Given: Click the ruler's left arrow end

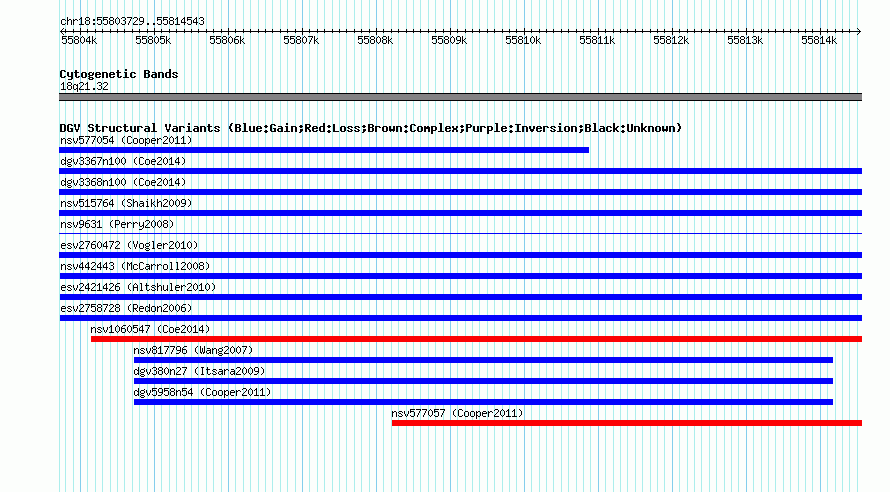Looking at the screenshot, I should coord(62,31).
